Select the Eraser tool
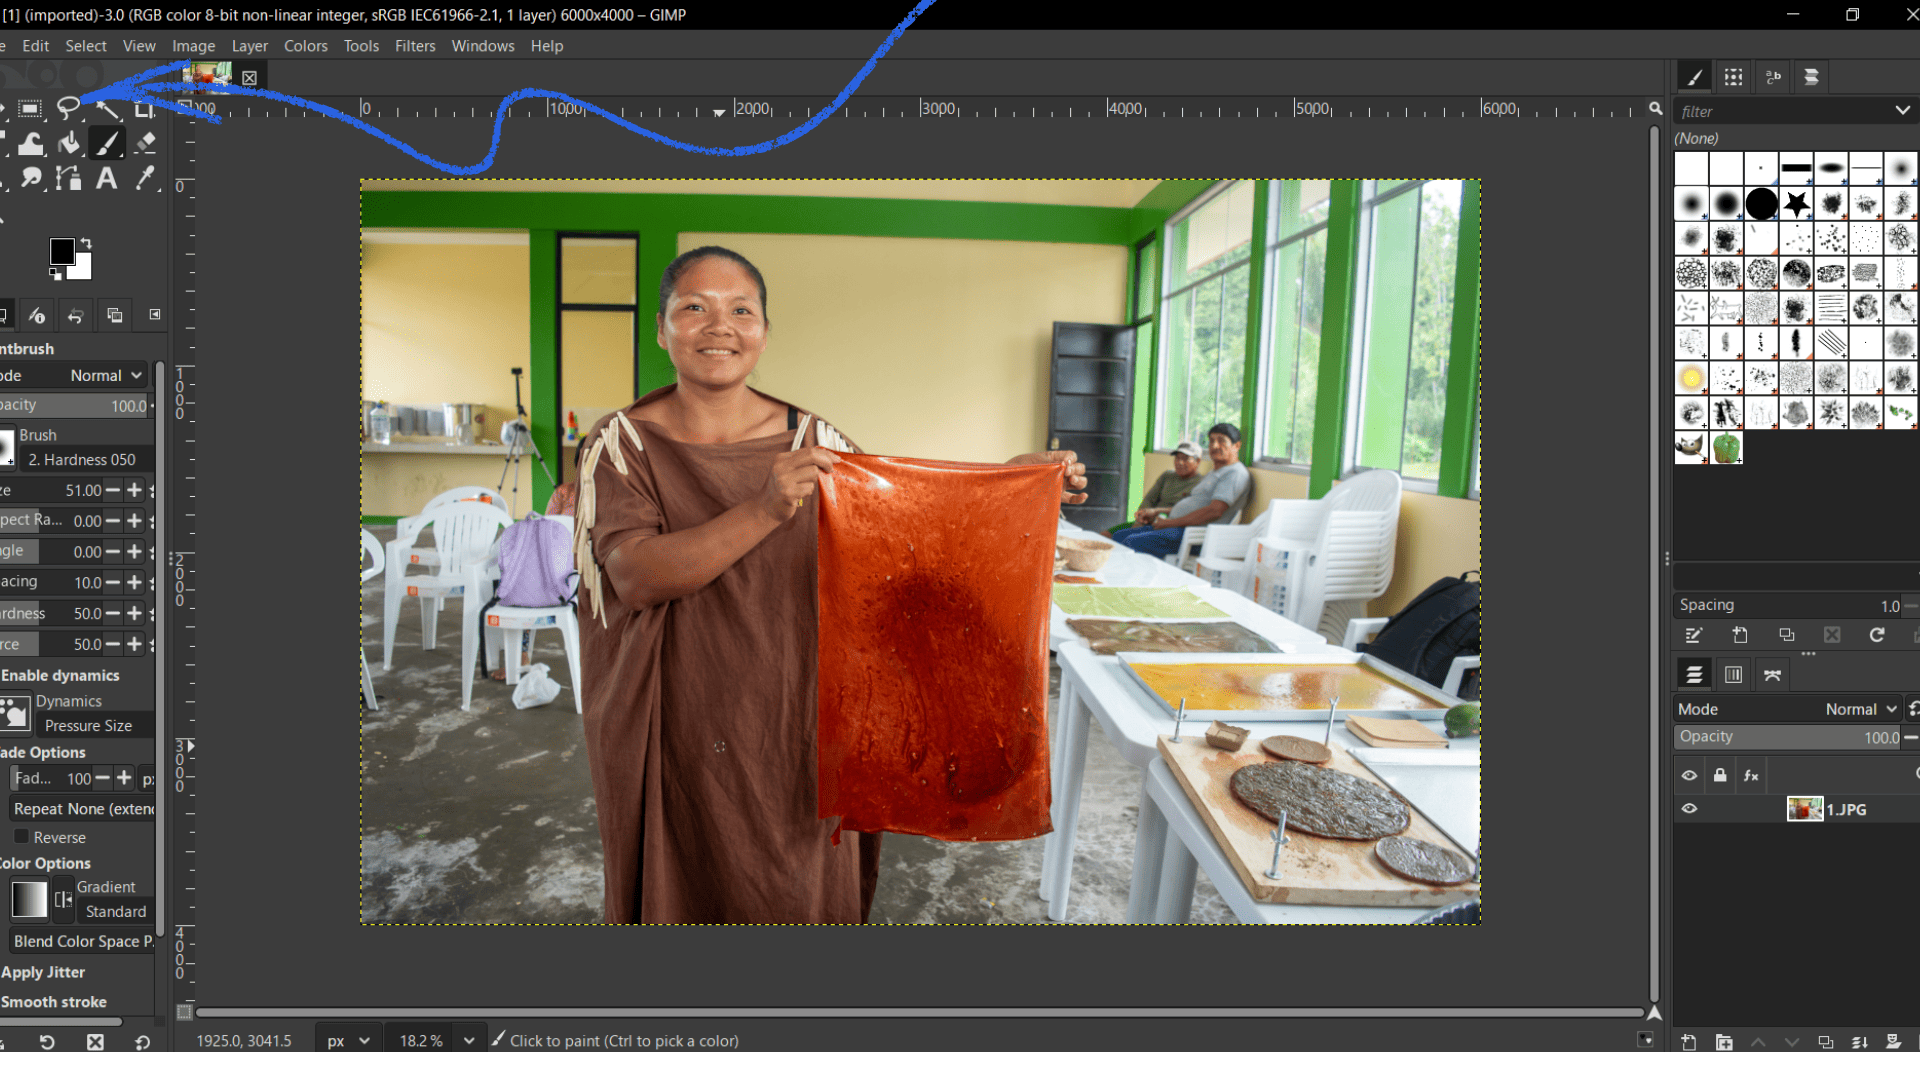This screenshot has width=1920, height=1080. pos(146,143)
